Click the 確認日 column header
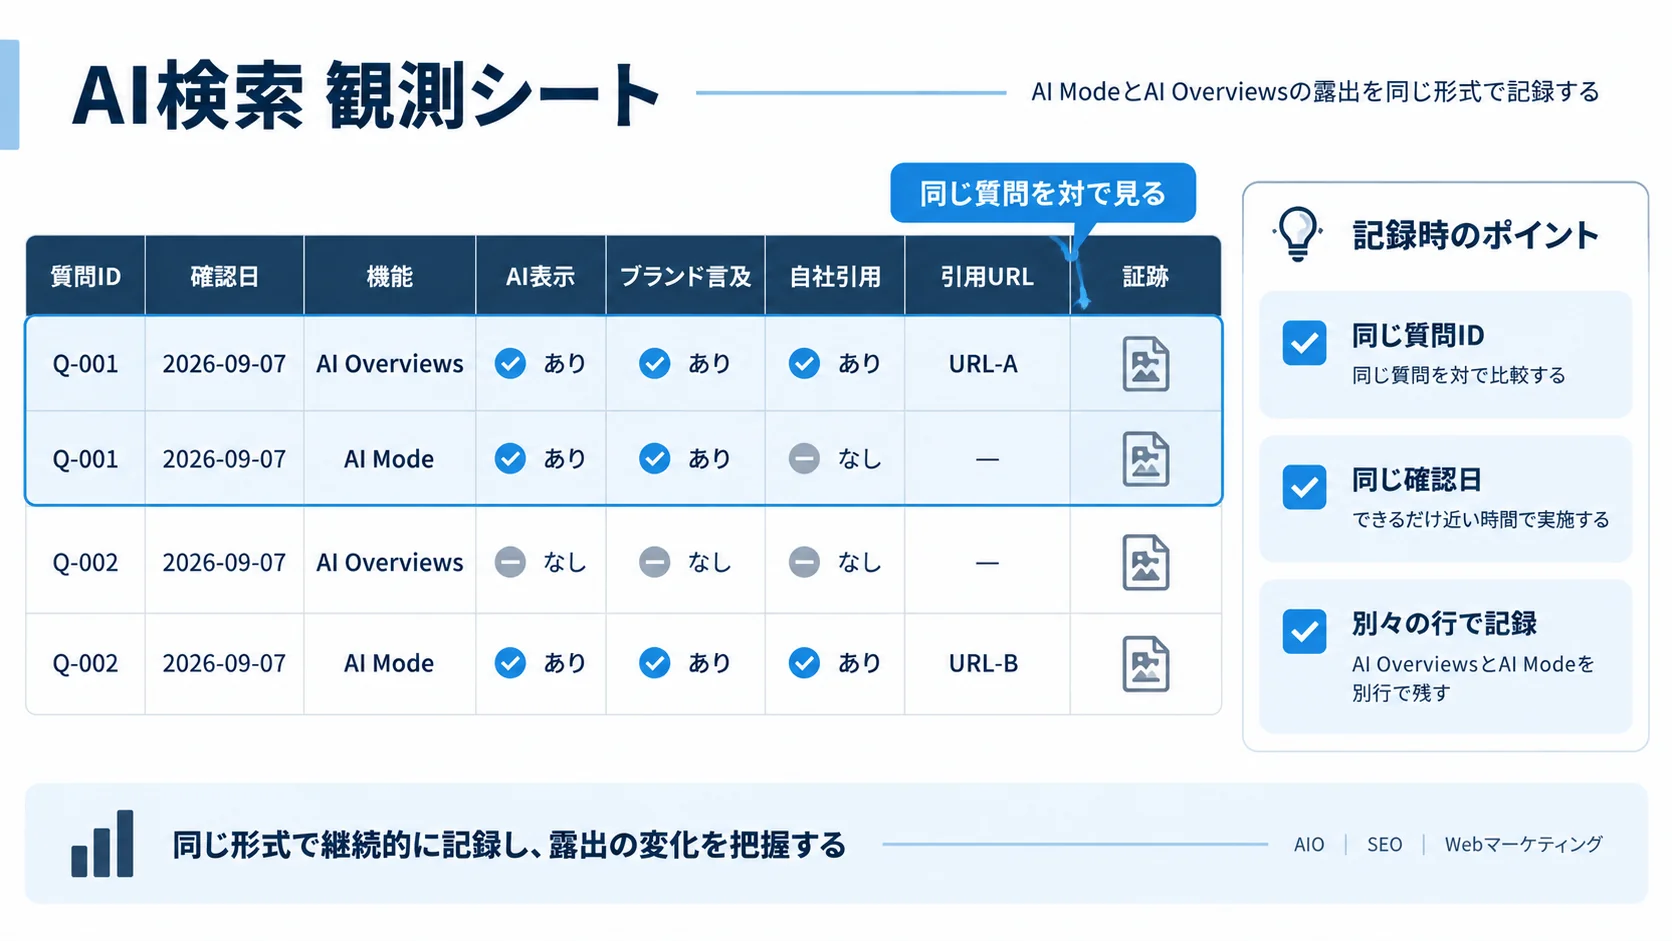The height and width of the screenshot is (941, 1672). pos(225,277)
